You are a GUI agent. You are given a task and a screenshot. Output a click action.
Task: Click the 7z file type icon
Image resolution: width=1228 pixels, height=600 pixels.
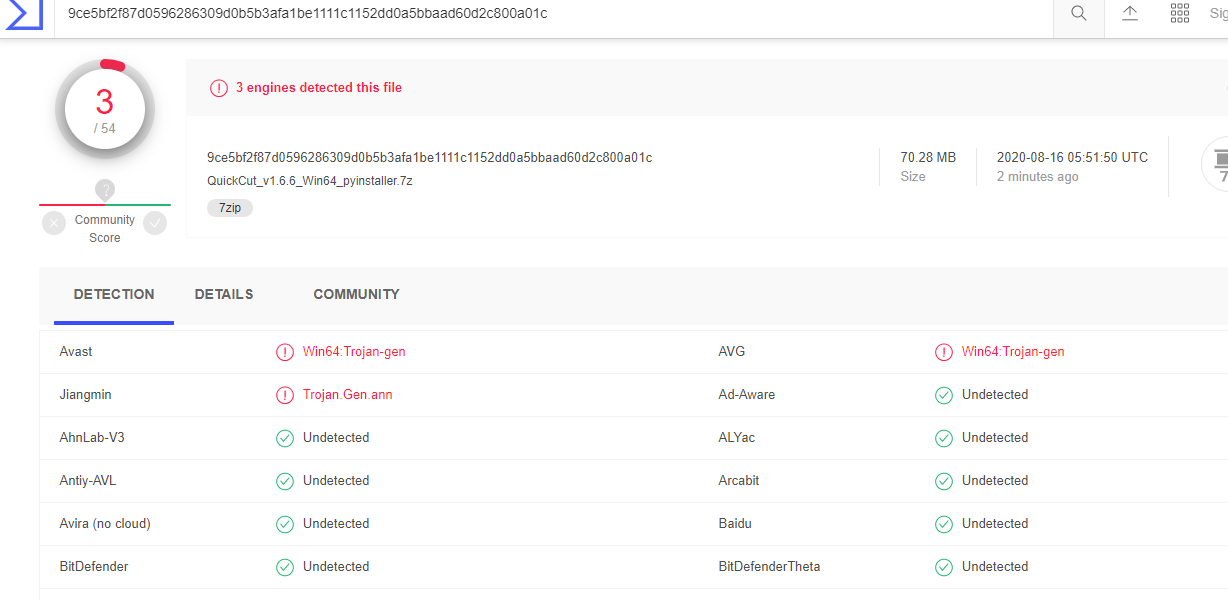tap(1218, 163)
